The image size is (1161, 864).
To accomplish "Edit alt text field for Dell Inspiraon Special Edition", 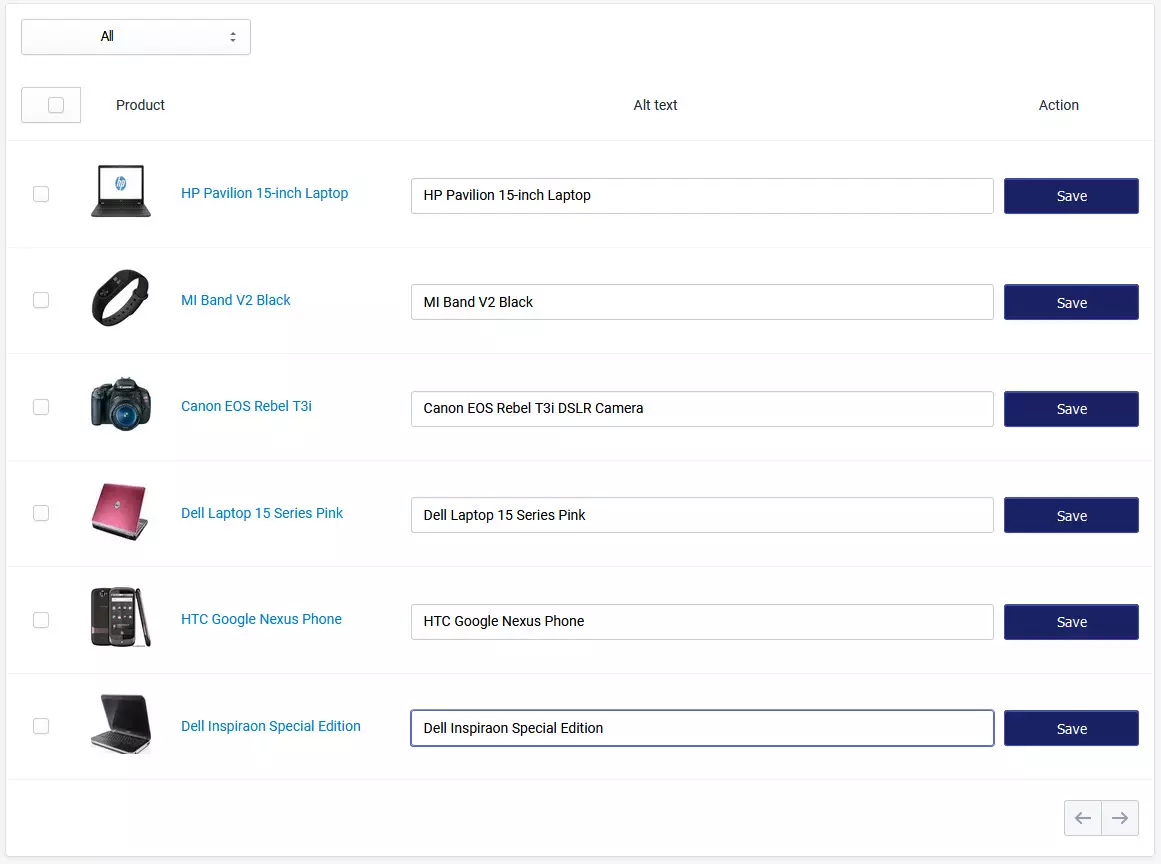I will (702, 729).
